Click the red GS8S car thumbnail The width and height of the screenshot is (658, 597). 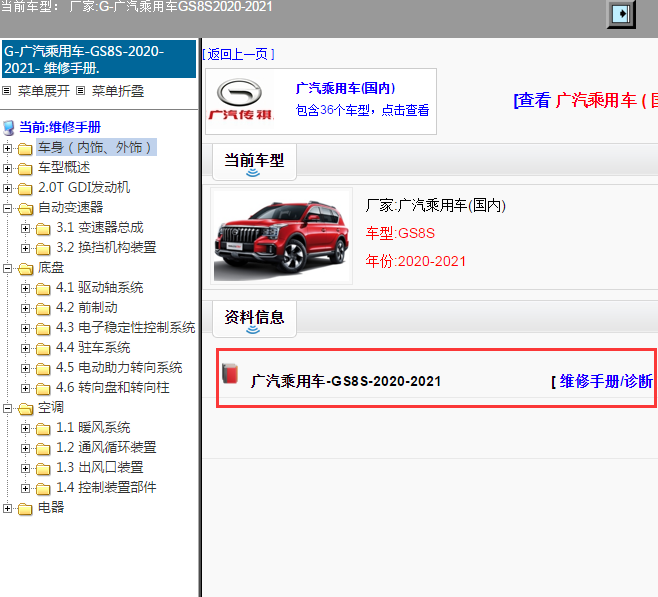[281, 237]
